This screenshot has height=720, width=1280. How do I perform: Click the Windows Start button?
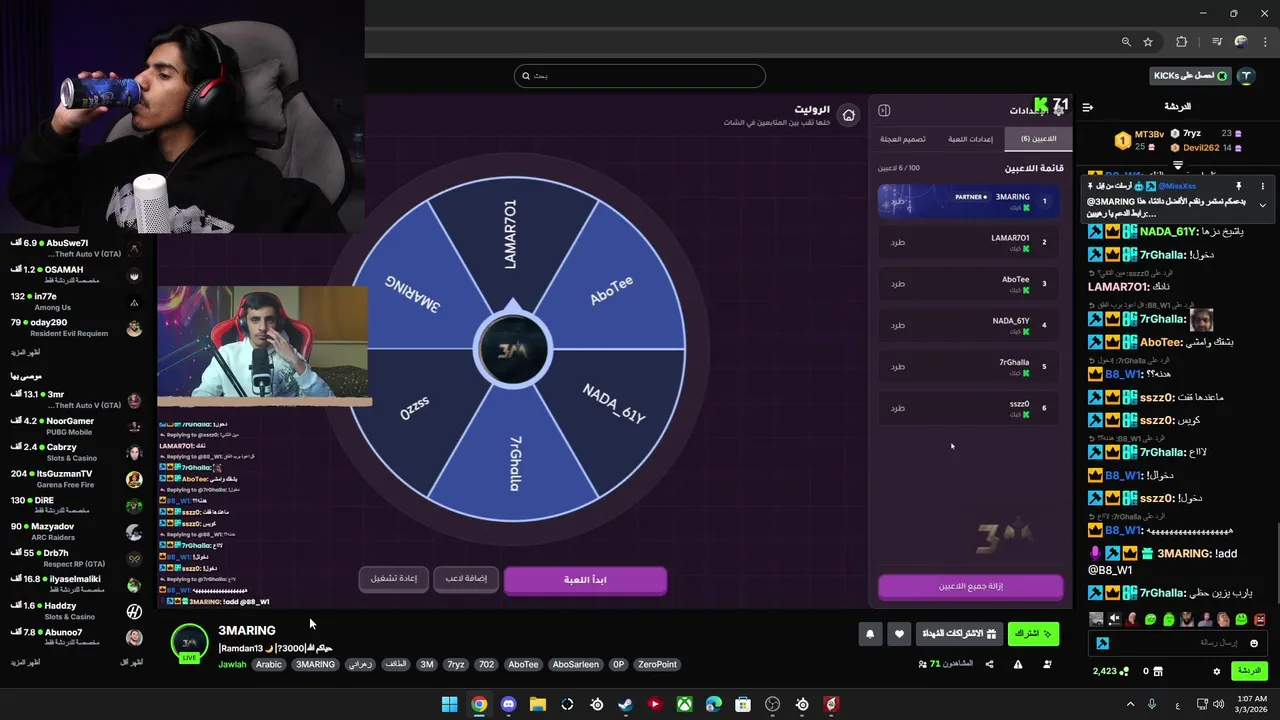click(x=449, y=704)
